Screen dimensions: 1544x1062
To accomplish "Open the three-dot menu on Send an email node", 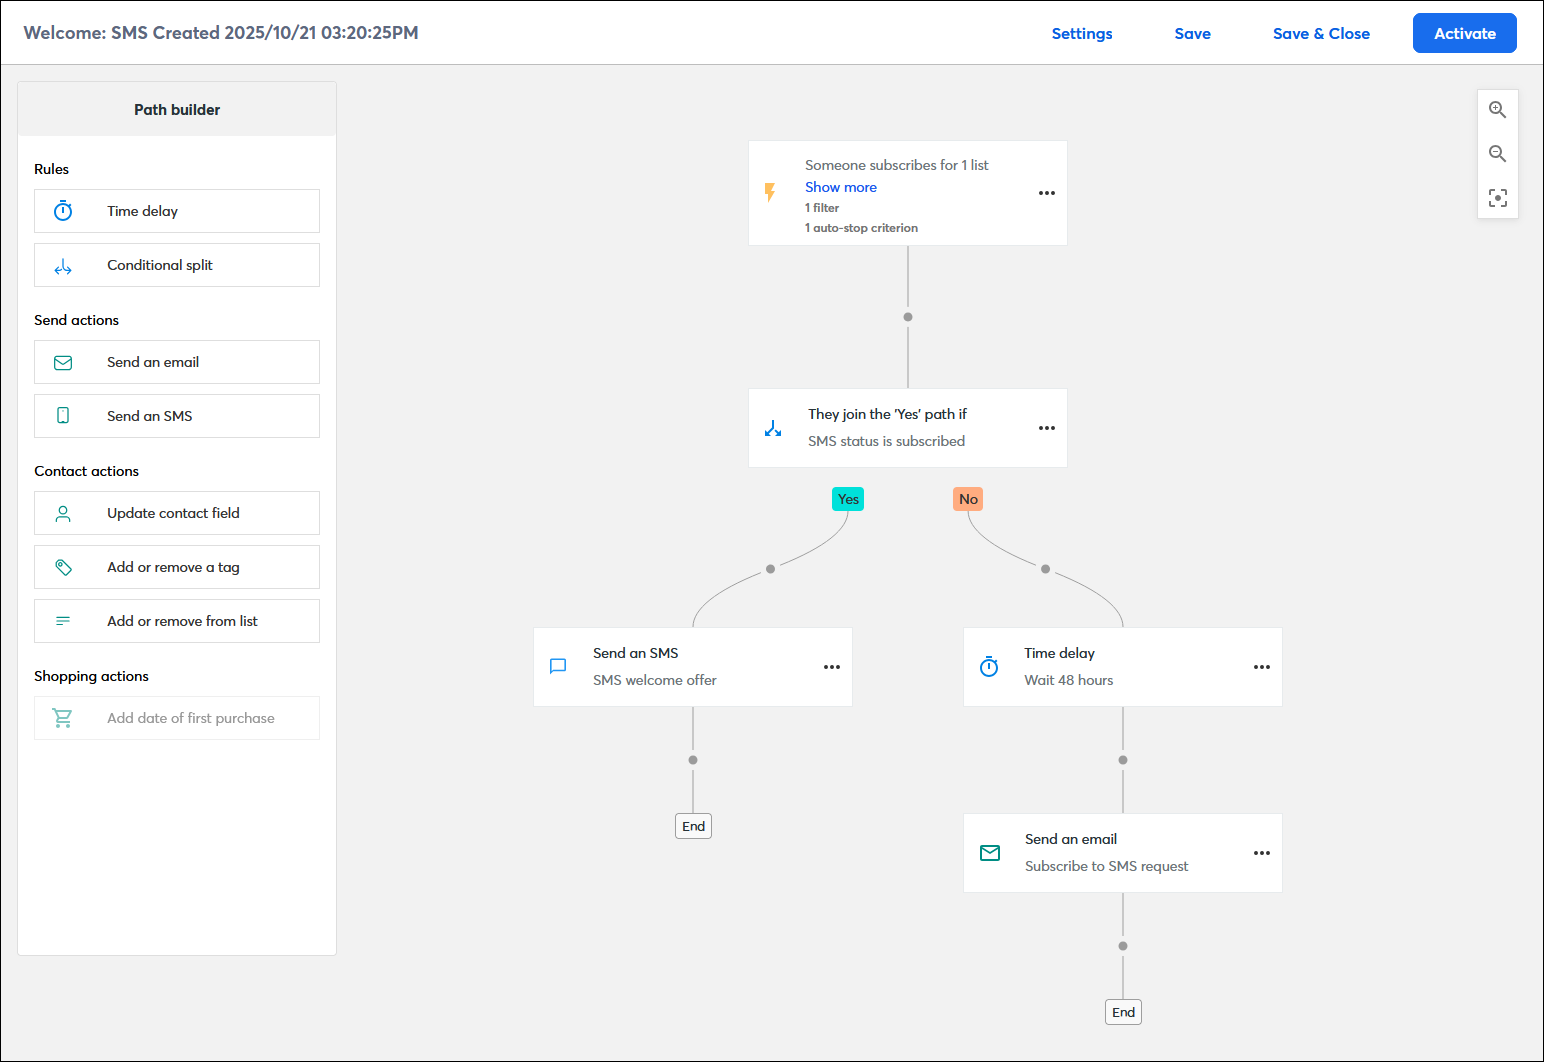I will point(1262,853).
